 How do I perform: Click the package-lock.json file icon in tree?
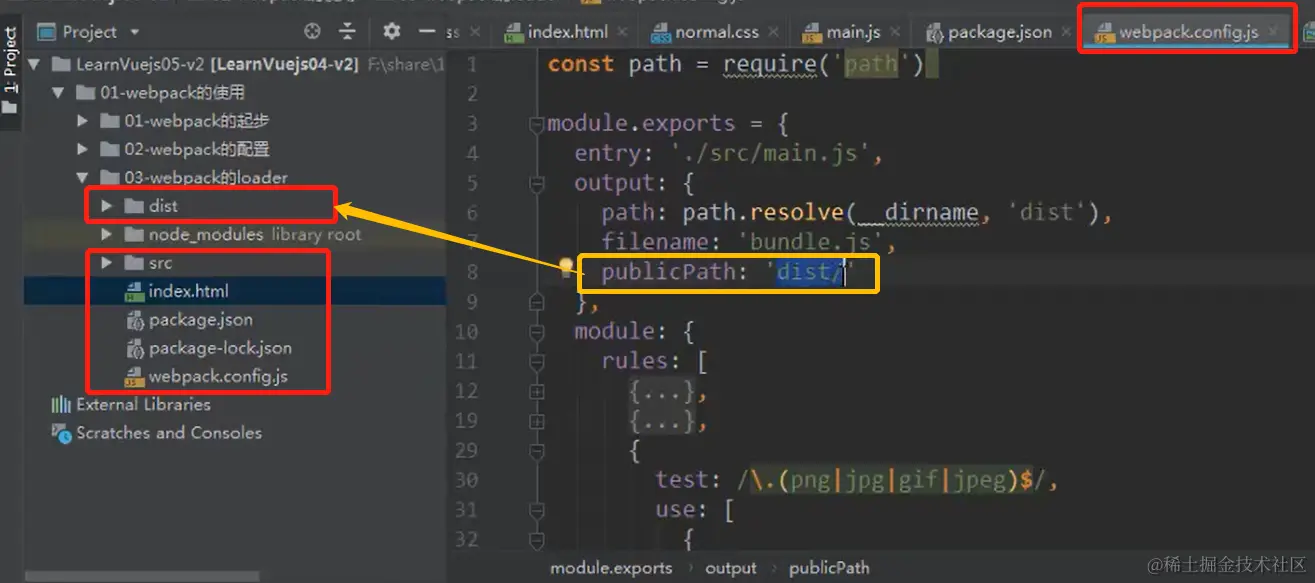[x=134, y=349]
